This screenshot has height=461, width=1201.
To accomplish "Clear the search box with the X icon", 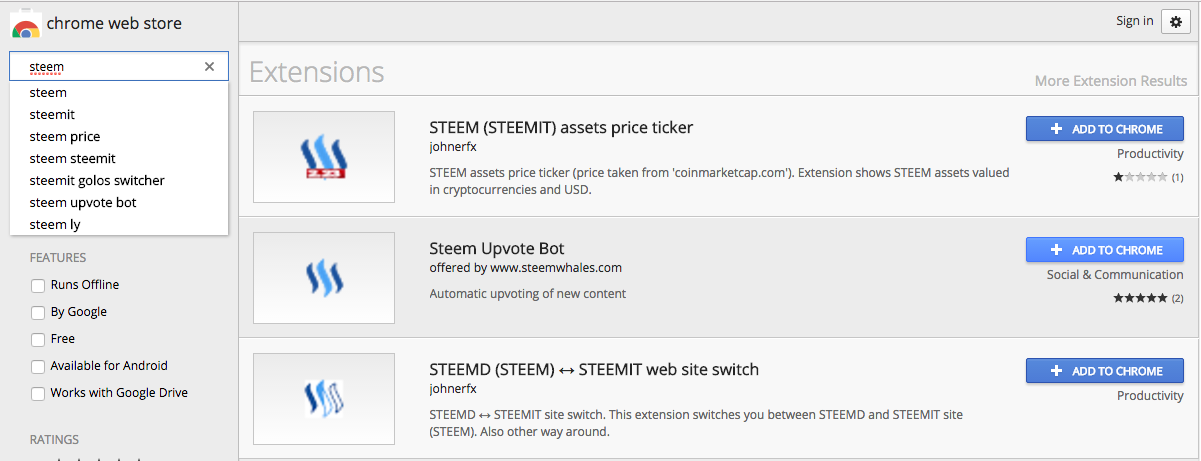I will tap(209, 67).
